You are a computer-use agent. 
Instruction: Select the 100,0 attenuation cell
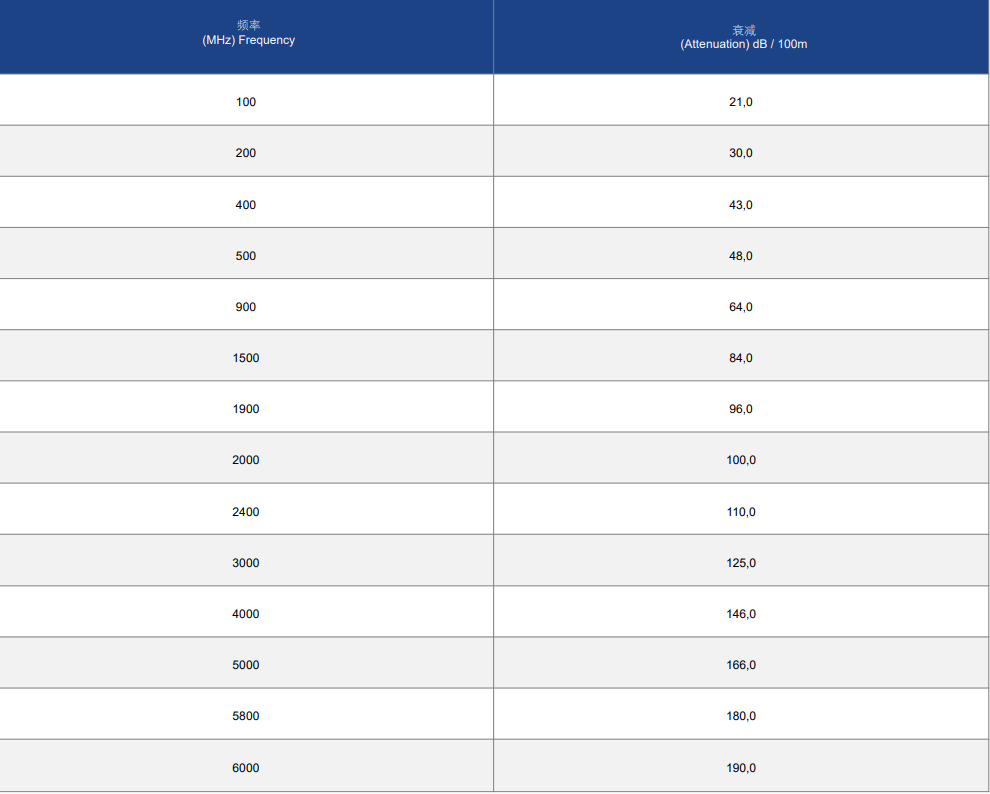click(x=741, y=458)
